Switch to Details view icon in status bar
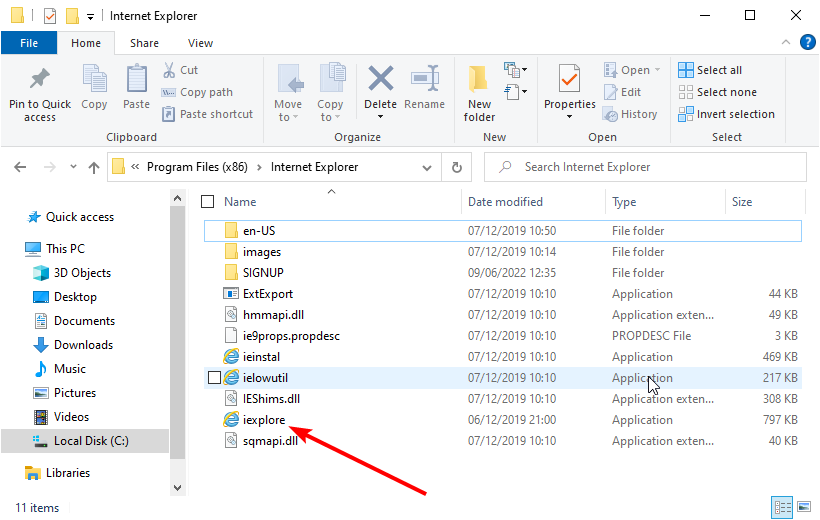This screenshot has width=820, height=520. 782,507
